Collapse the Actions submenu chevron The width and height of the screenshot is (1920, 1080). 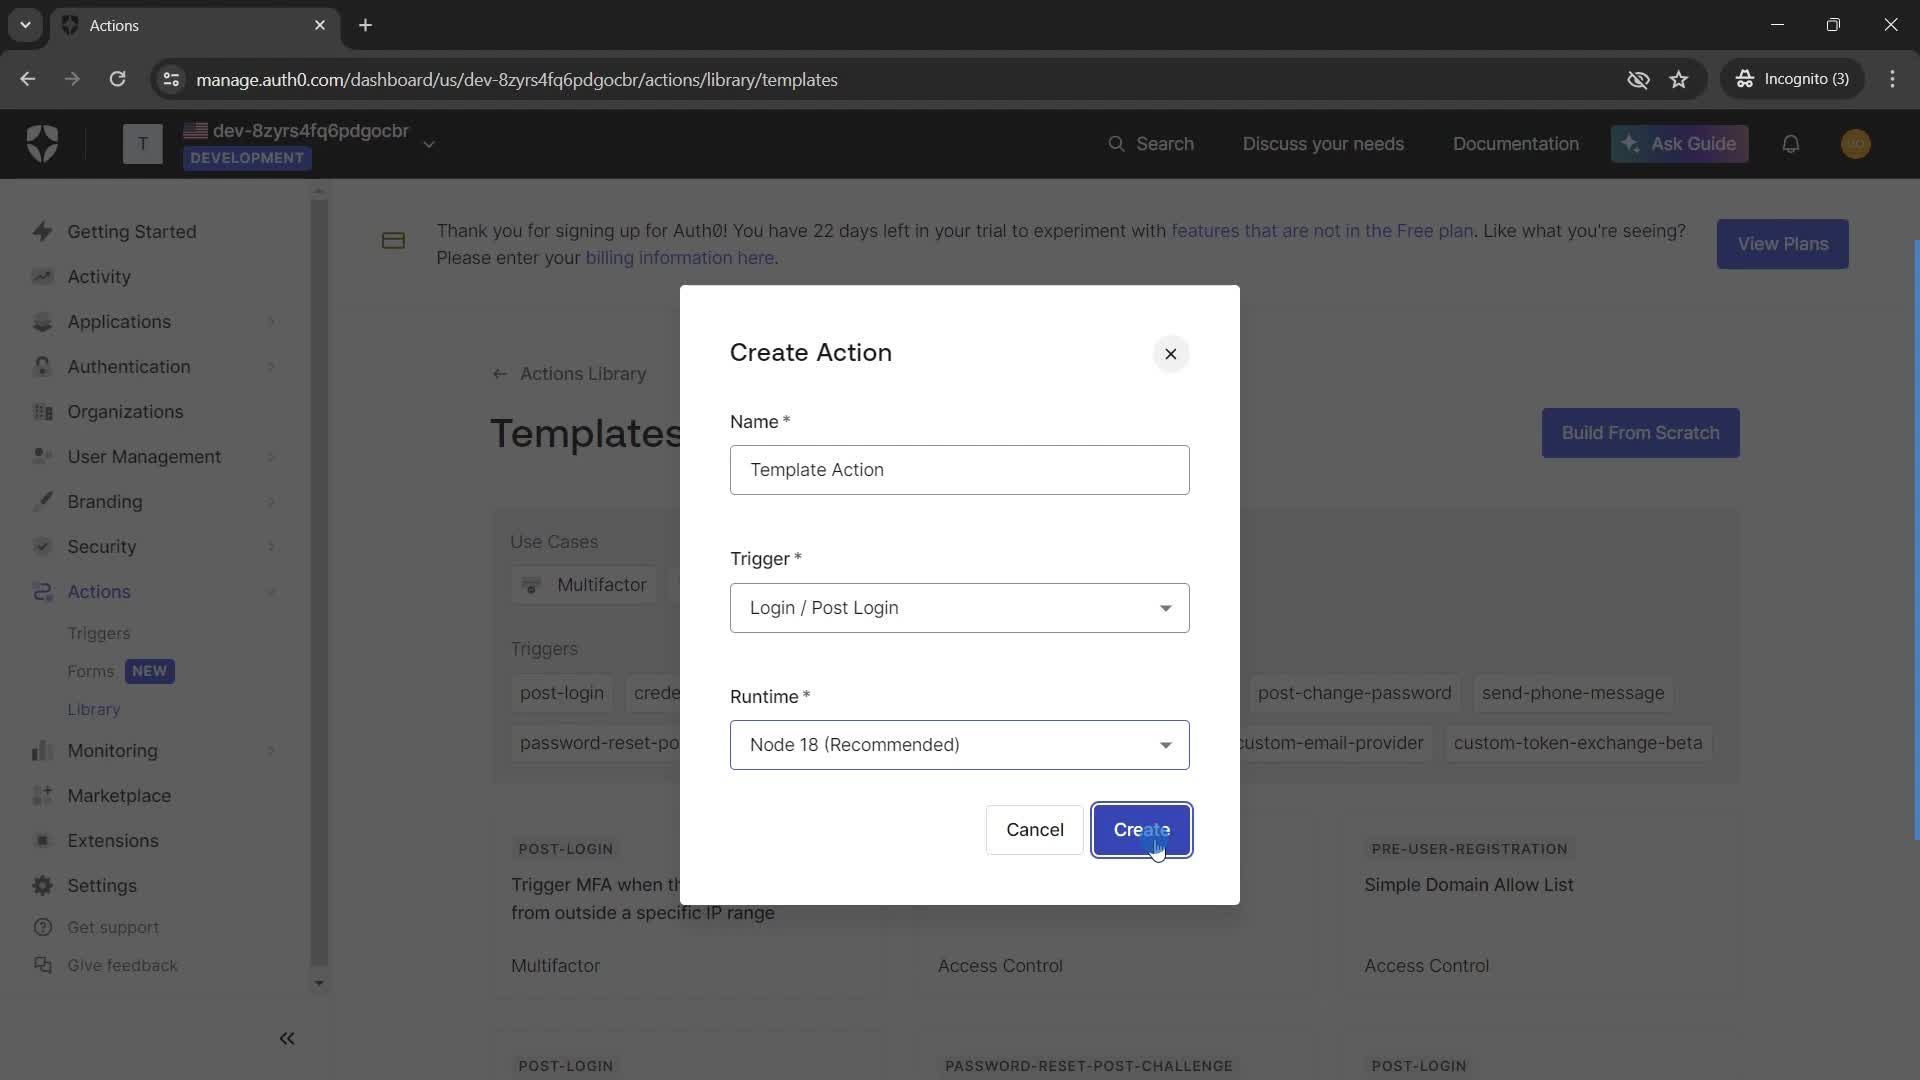272,592
